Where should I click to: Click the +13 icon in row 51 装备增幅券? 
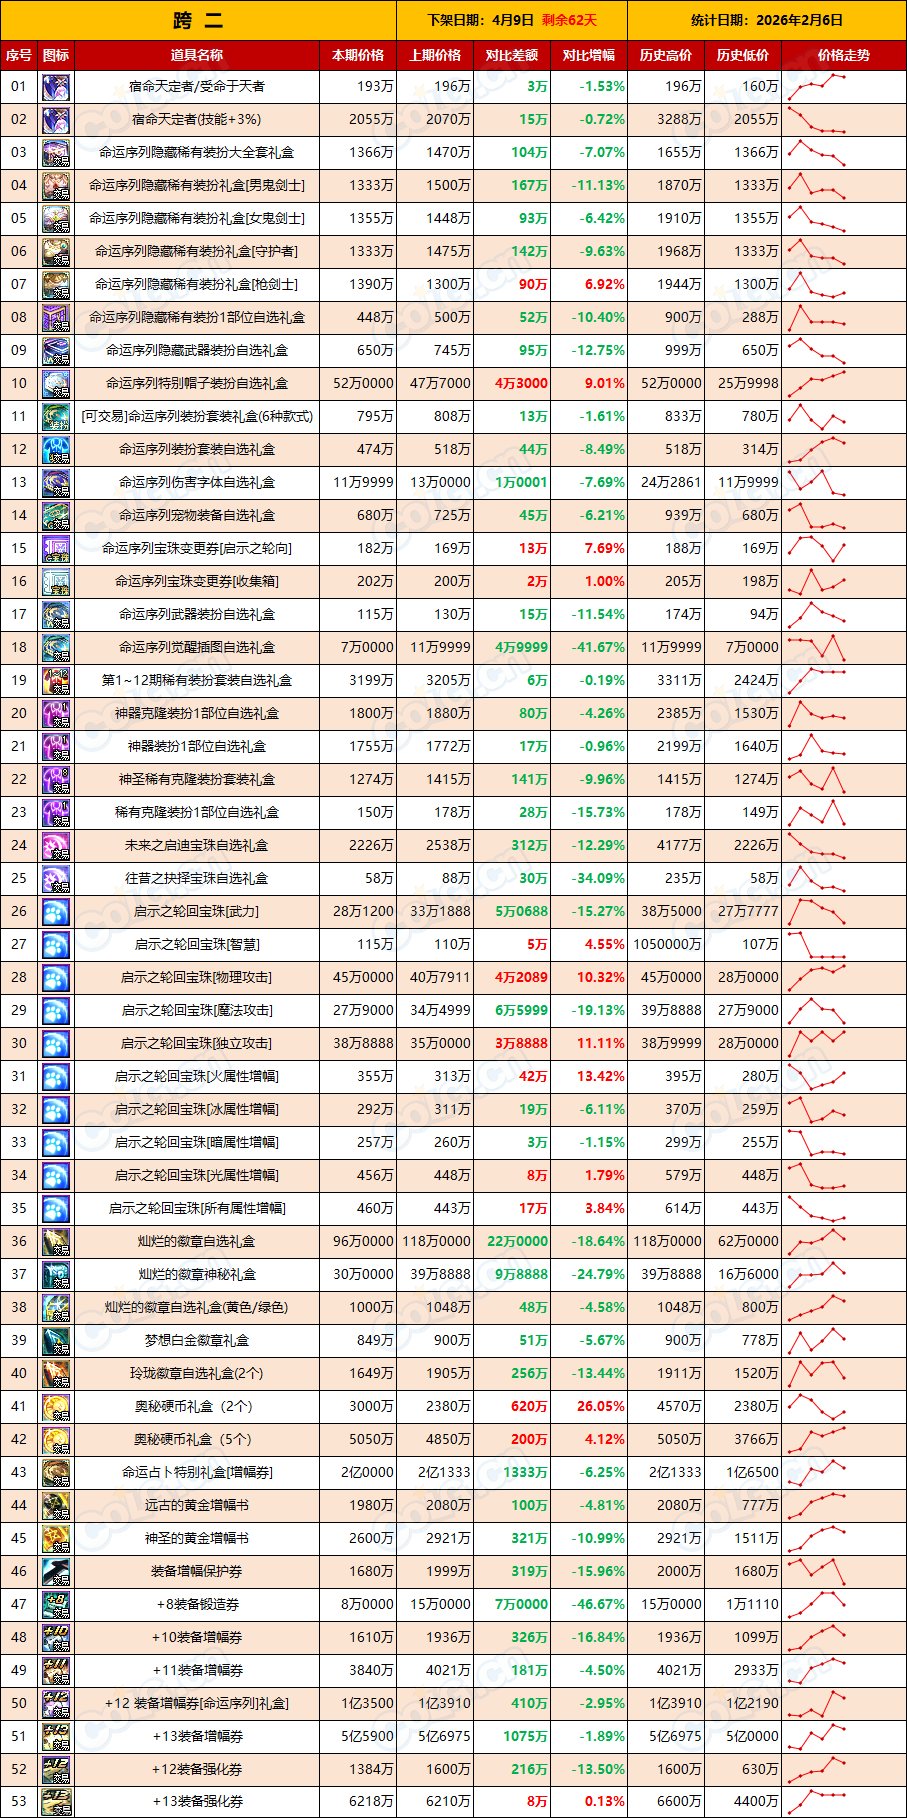(x=56, y=1737)
